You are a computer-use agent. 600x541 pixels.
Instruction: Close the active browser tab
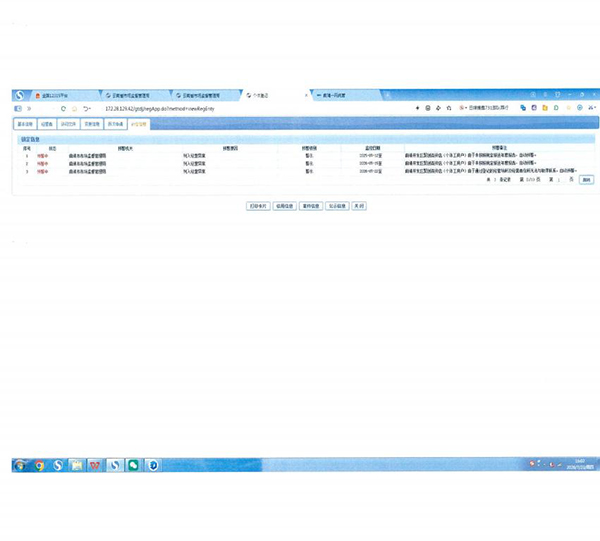306,95
